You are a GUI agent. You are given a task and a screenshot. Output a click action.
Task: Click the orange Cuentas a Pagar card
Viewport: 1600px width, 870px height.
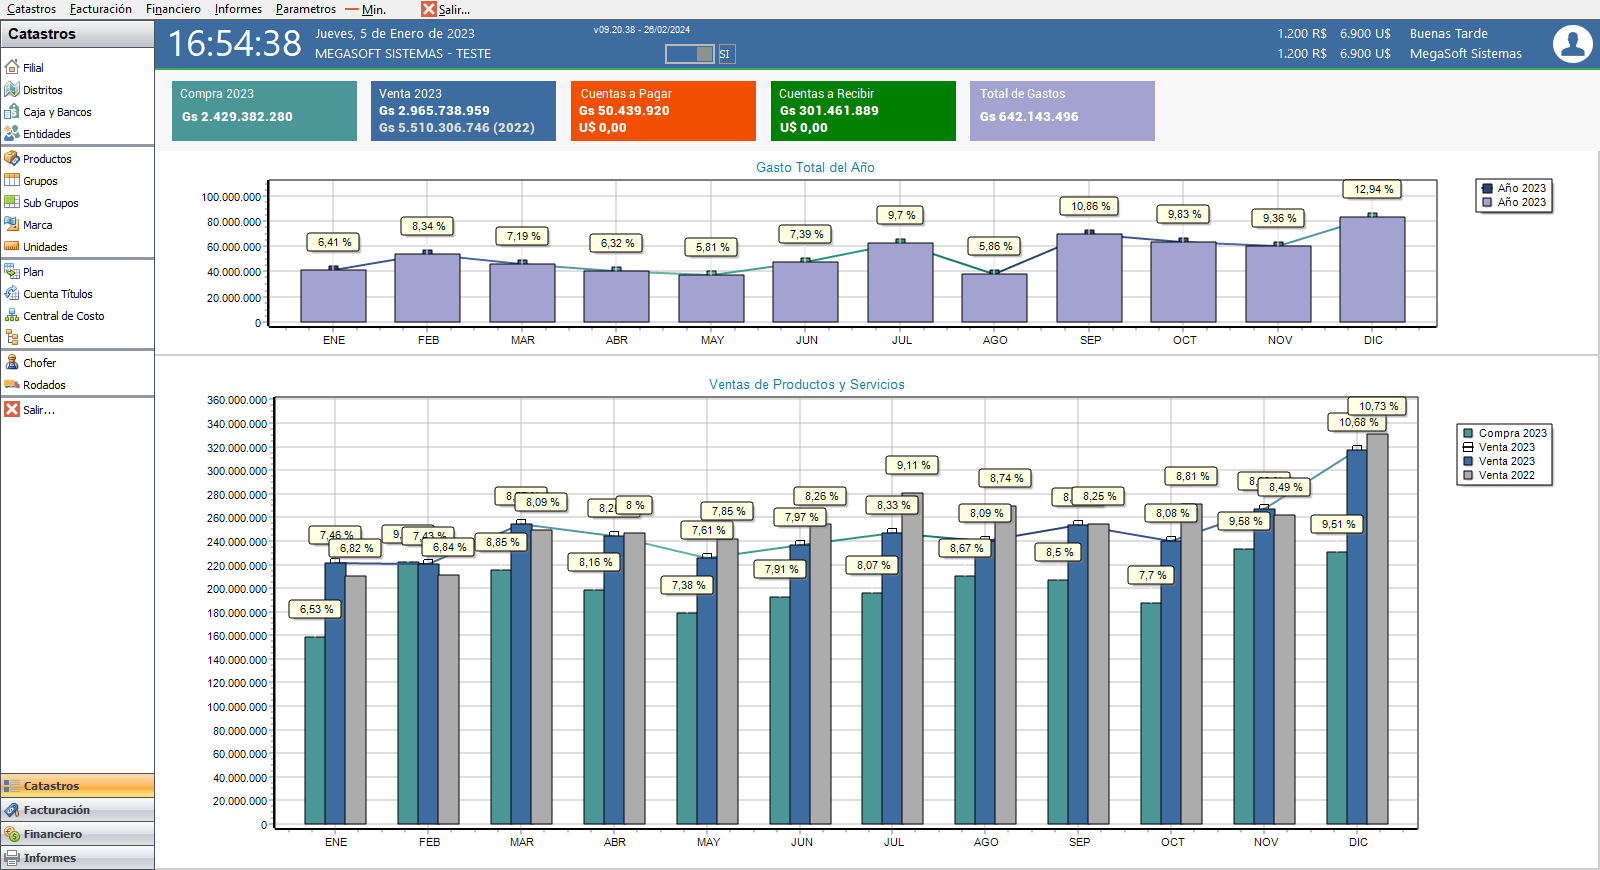[x=663, y=111]
